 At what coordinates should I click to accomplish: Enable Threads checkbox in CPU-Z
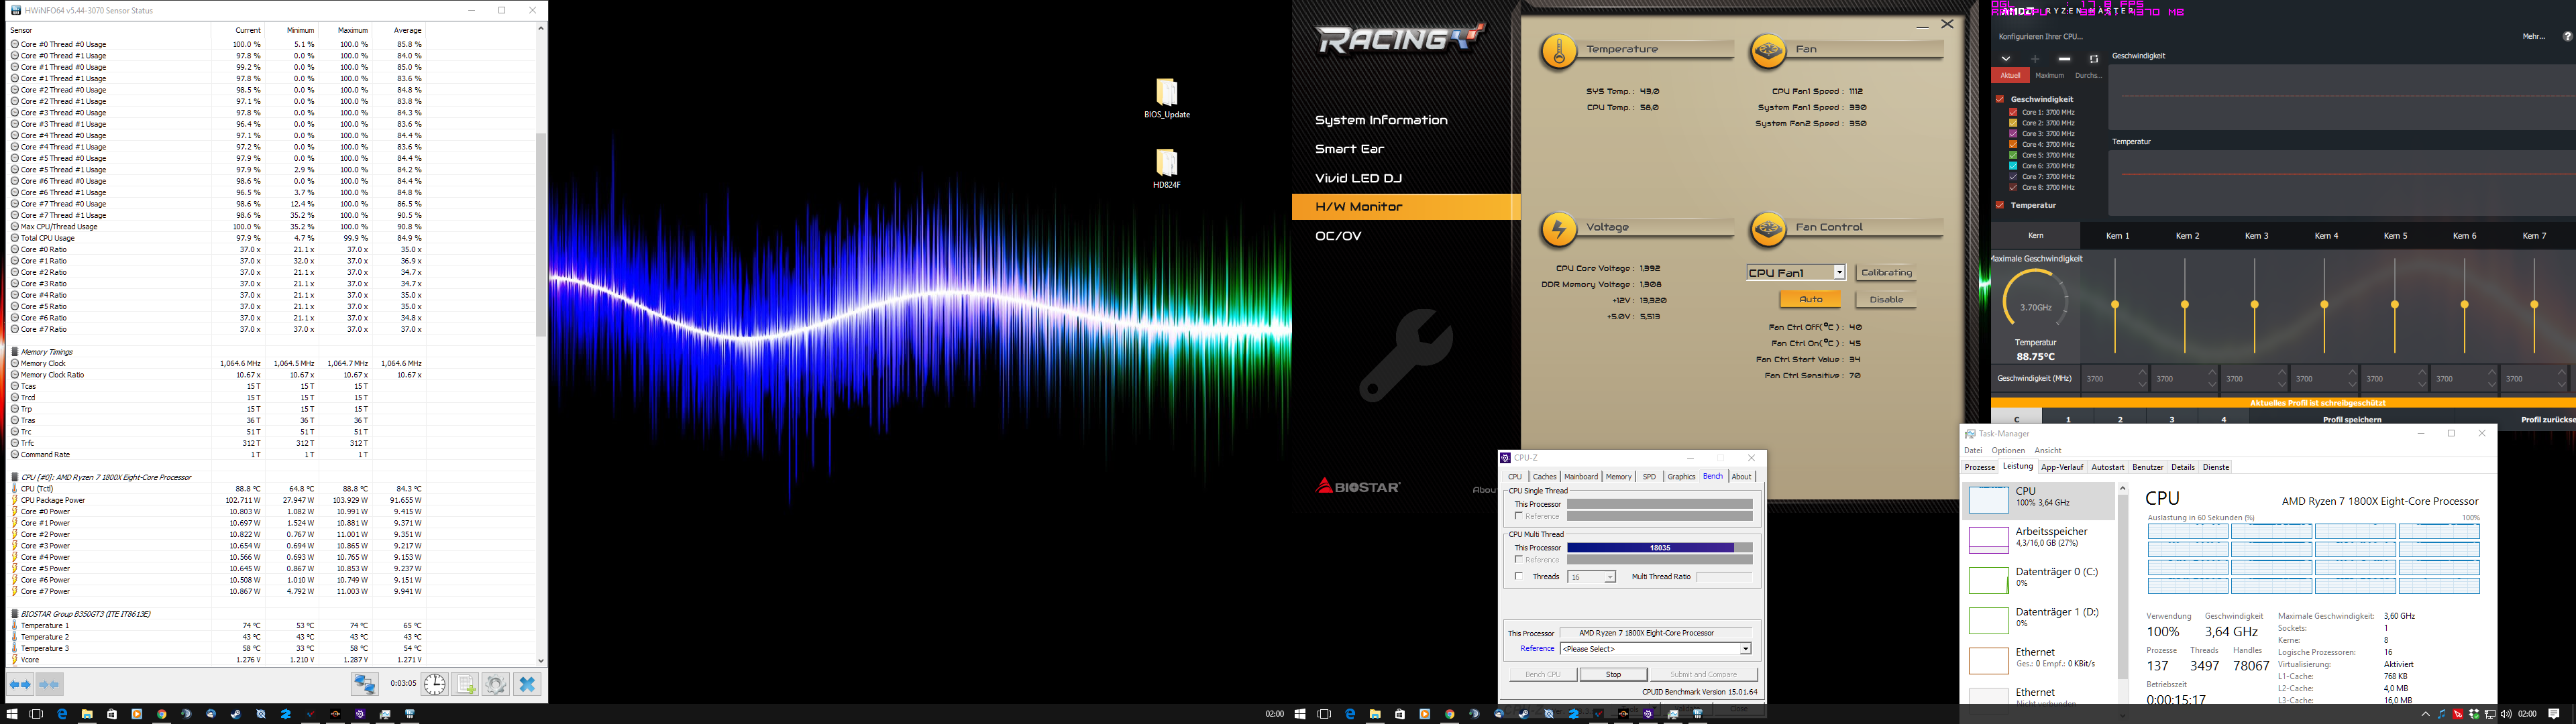pos(1519,576)
